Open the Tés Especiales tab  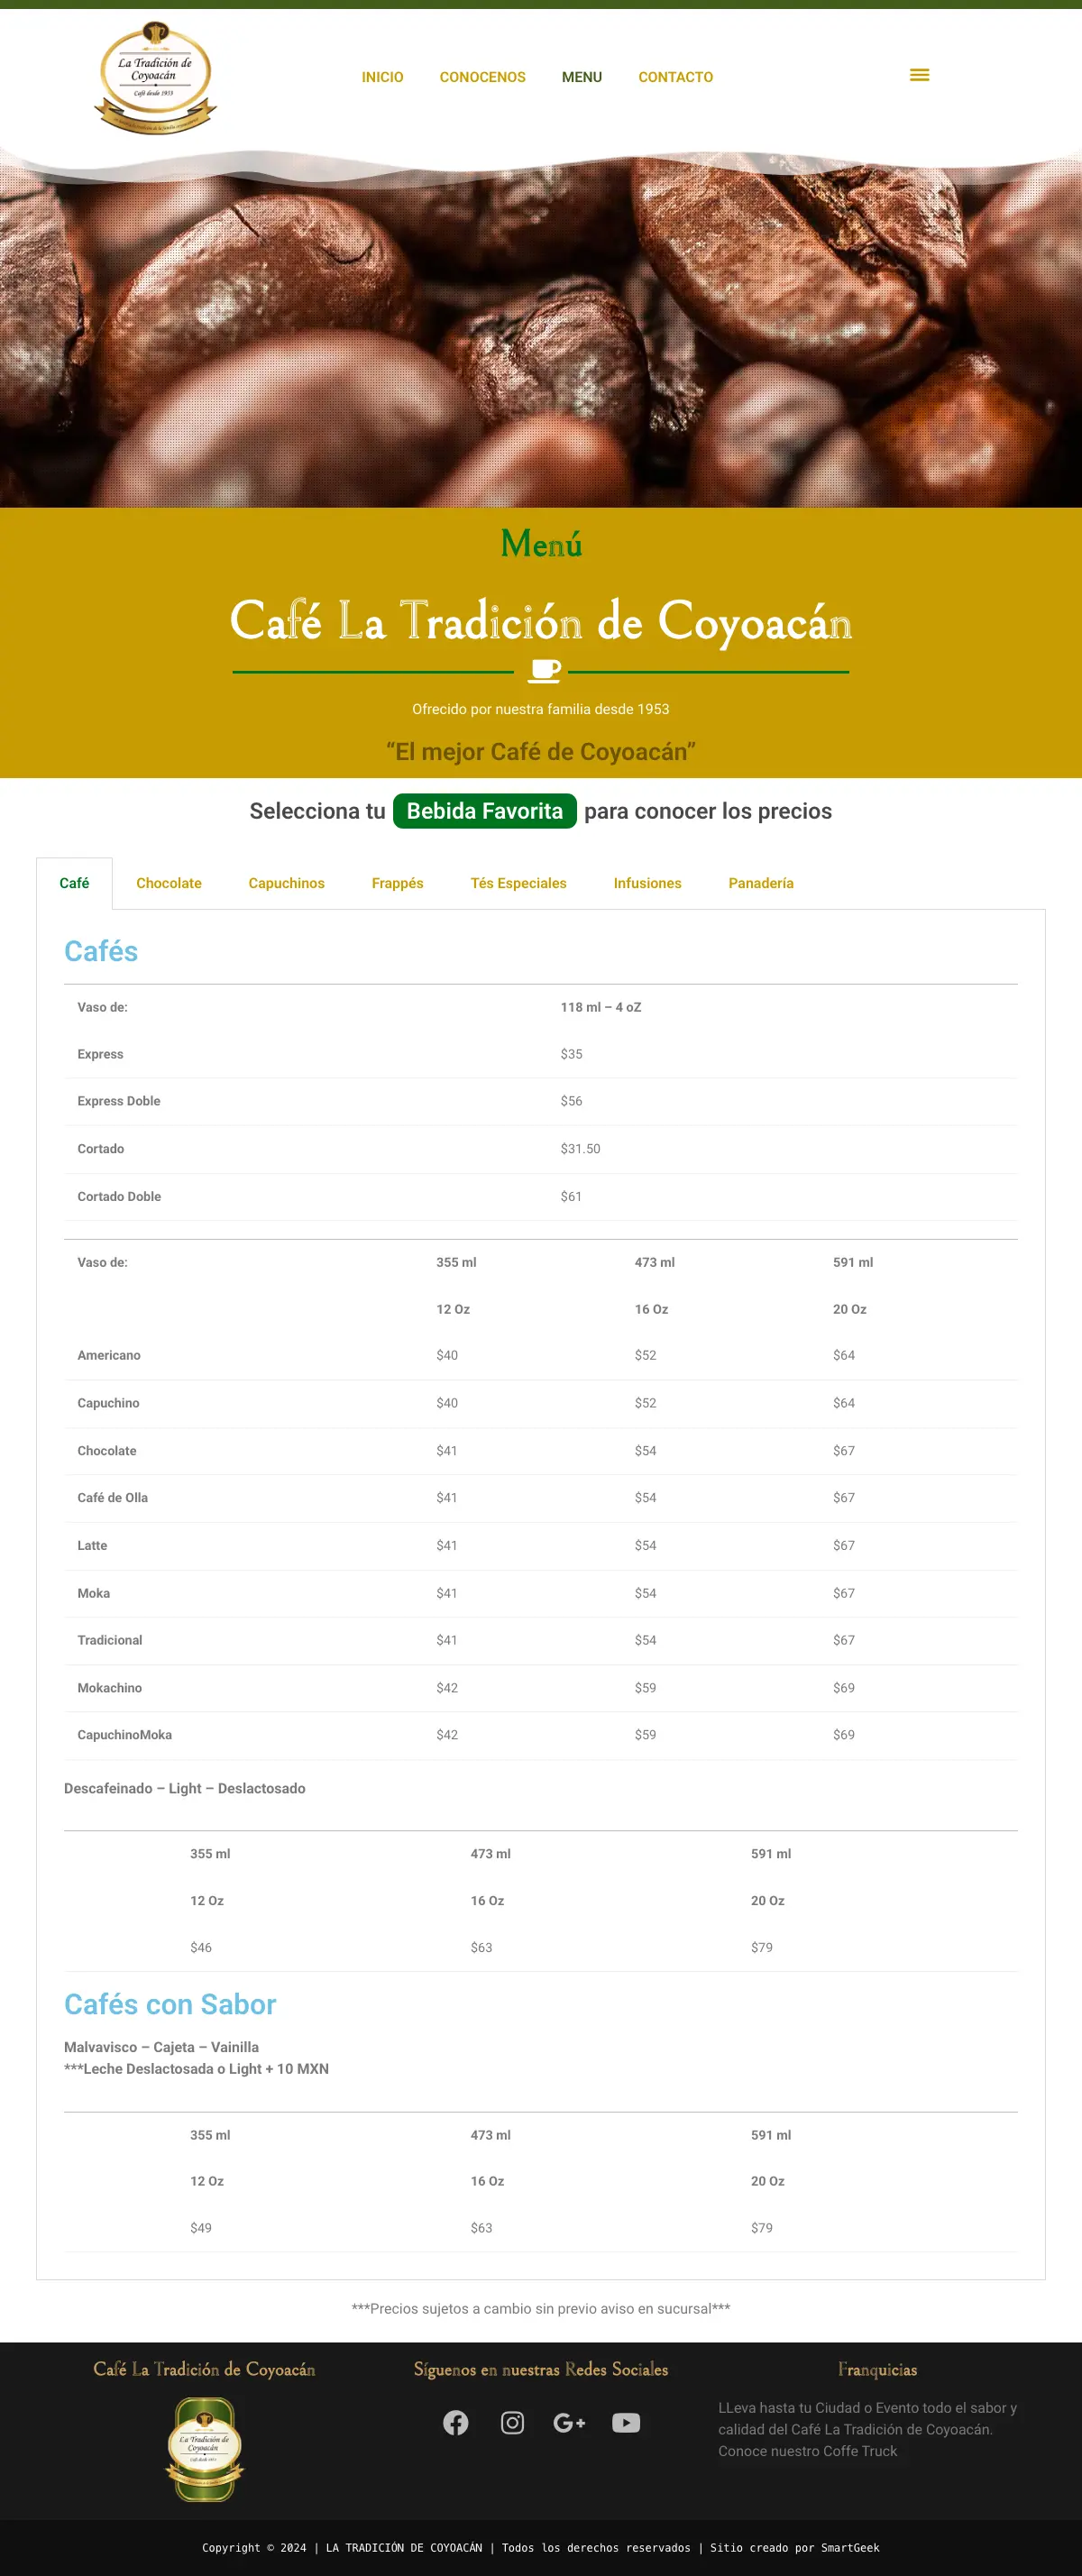click(519, 883)
